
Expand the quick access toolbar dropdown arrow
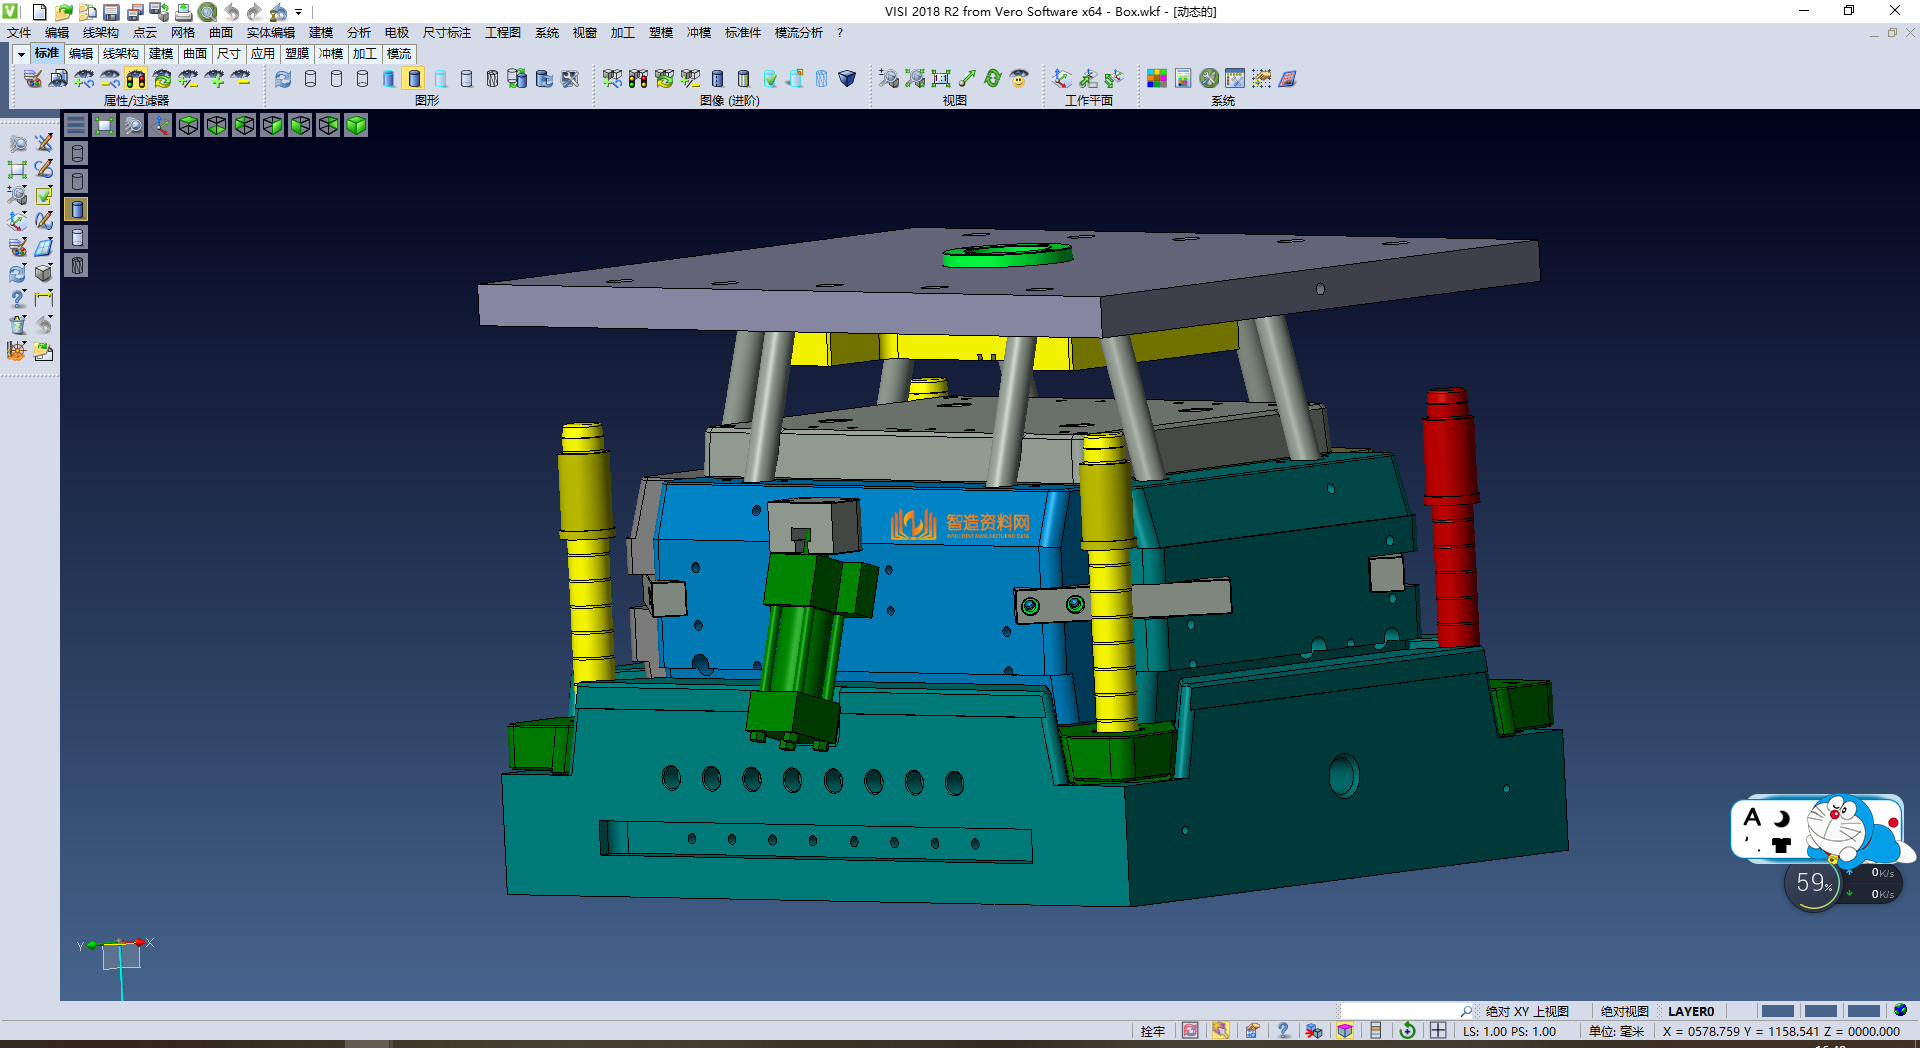[x=298, y=12]
